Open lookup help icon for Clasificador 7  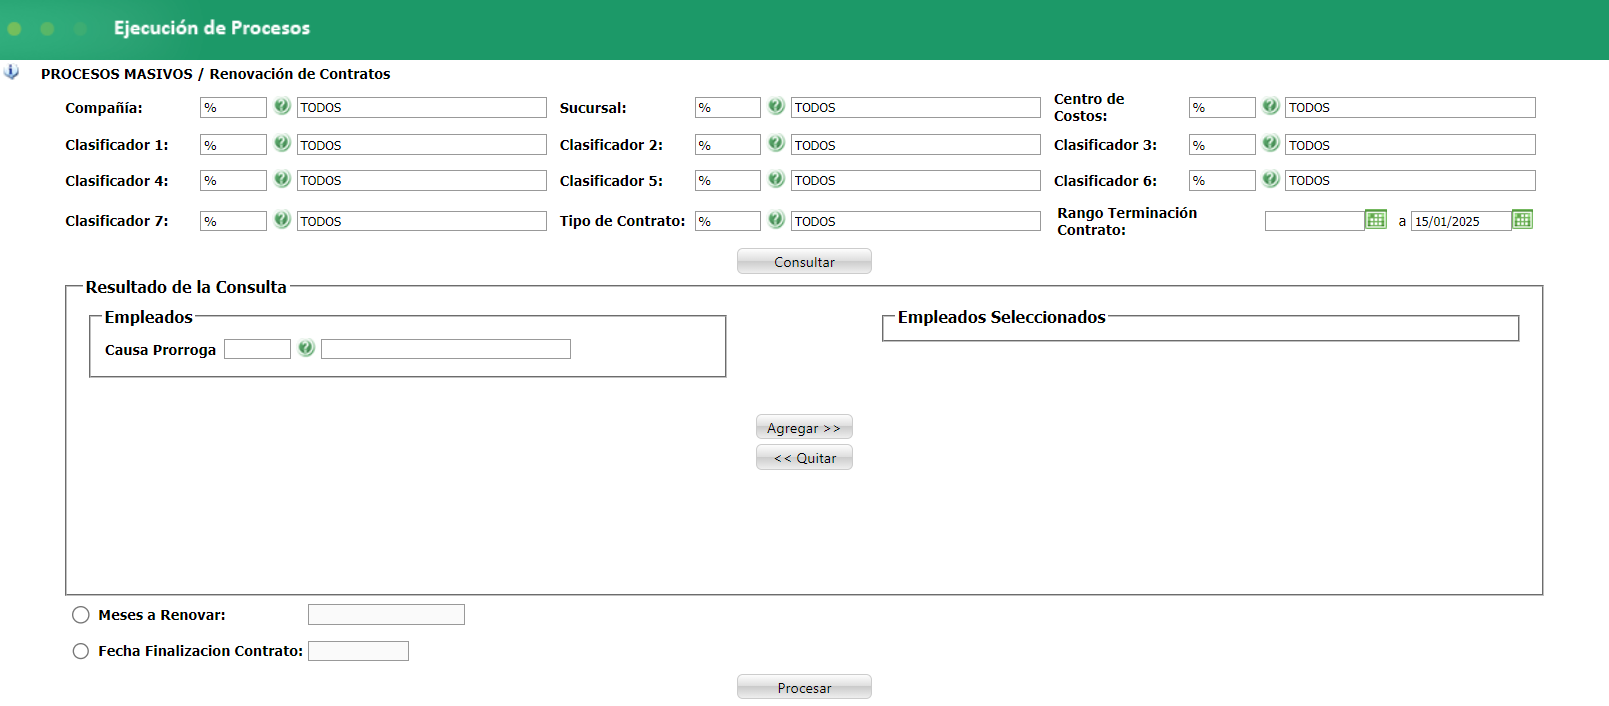[x=282, y=220]
